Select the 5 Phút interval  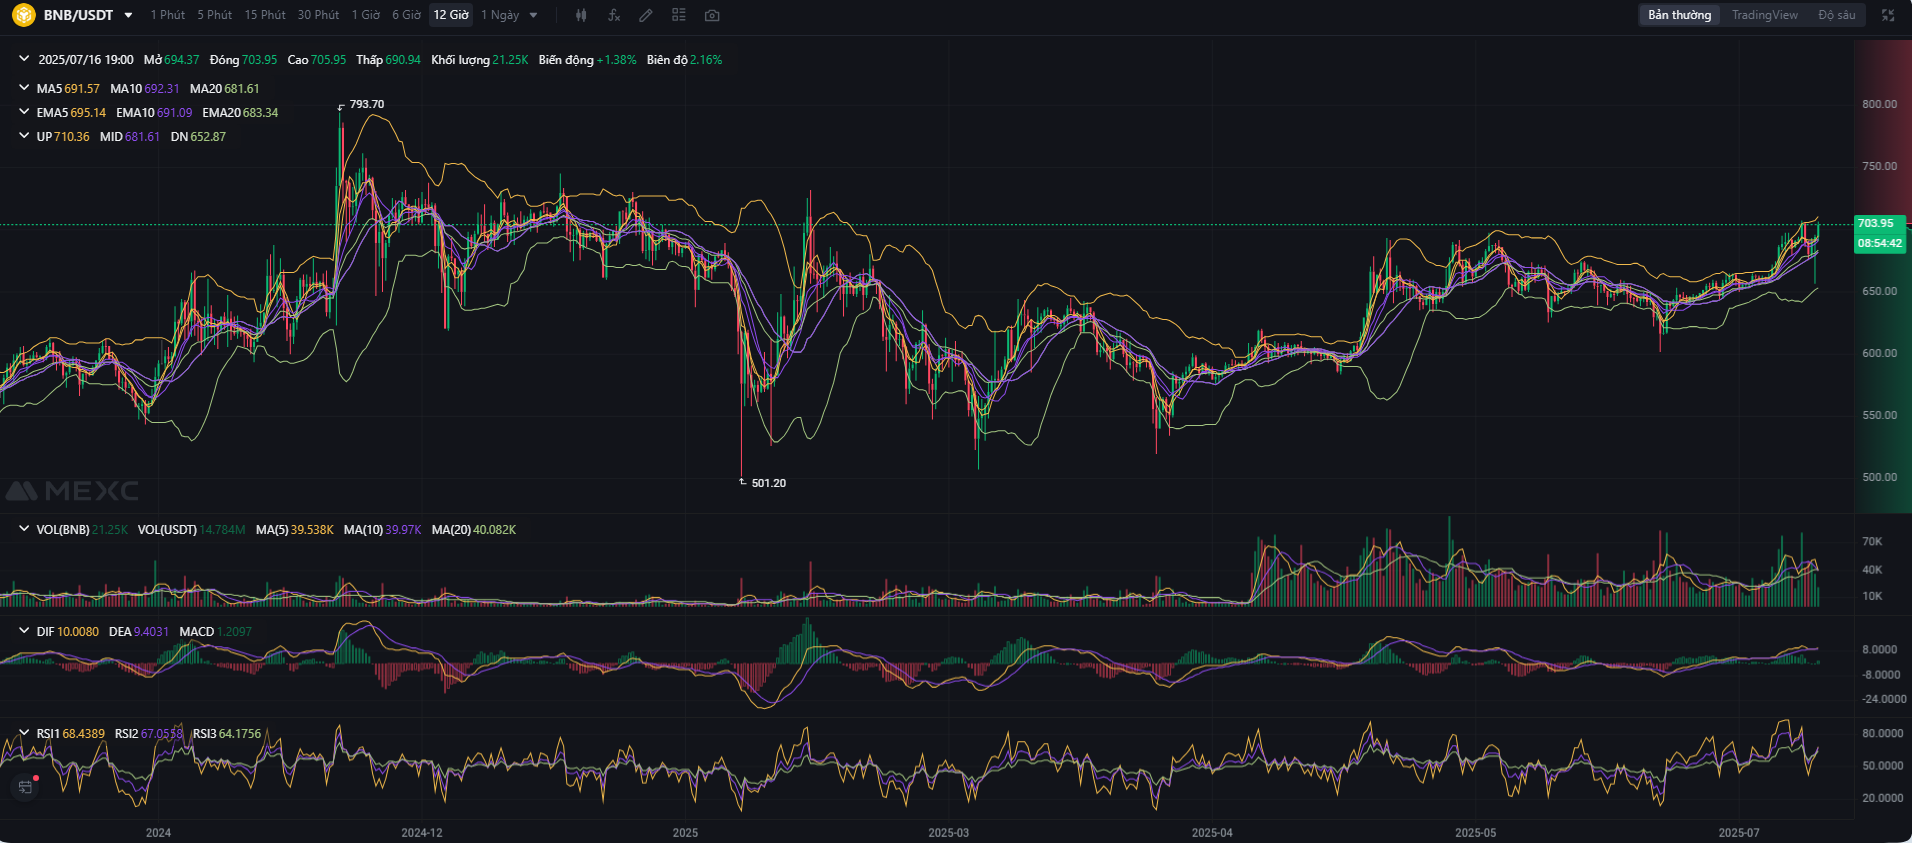point(214,15)
